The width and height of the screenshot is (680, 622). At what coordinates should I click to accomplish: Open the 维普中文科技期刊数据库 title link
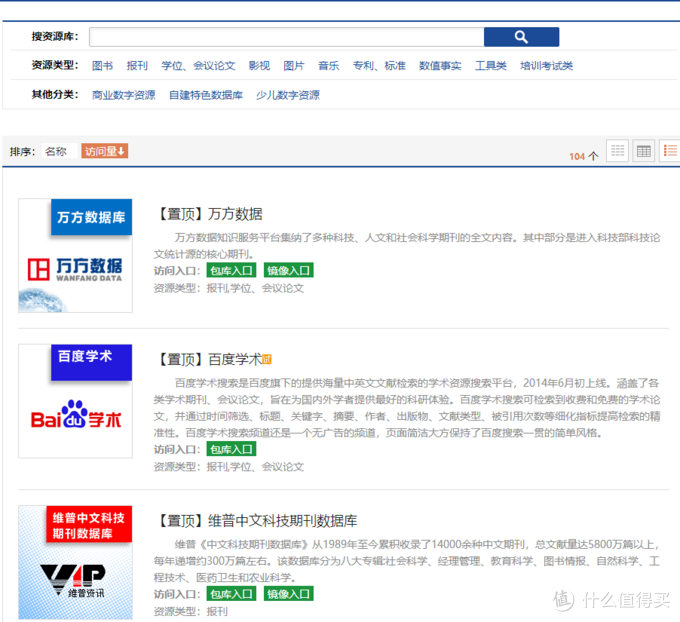point(282,521)
